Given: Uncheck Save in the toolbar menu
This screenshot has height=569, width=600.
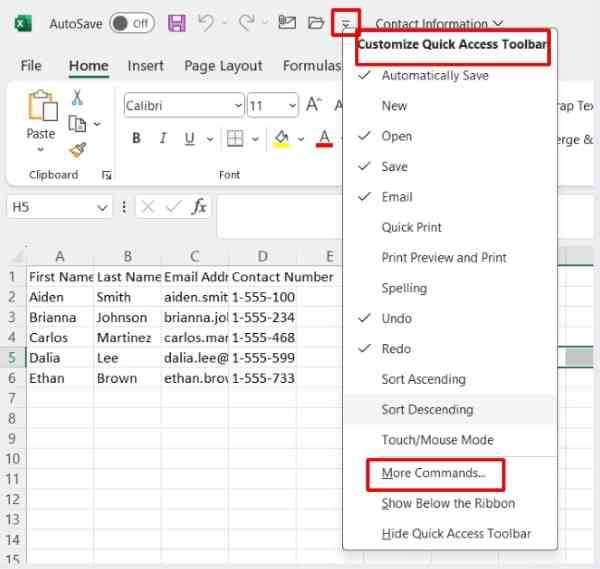Looking at the screenshot, I should pos(450,166).
